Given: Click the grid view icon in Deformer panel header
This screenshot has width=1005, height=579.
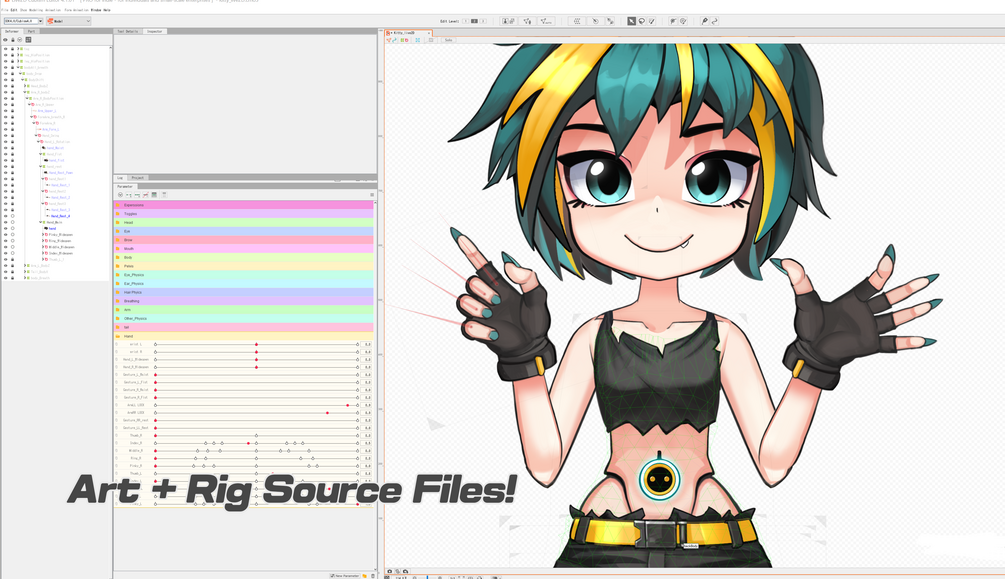Looking at the screenshot, I should (x=28, y=40).
